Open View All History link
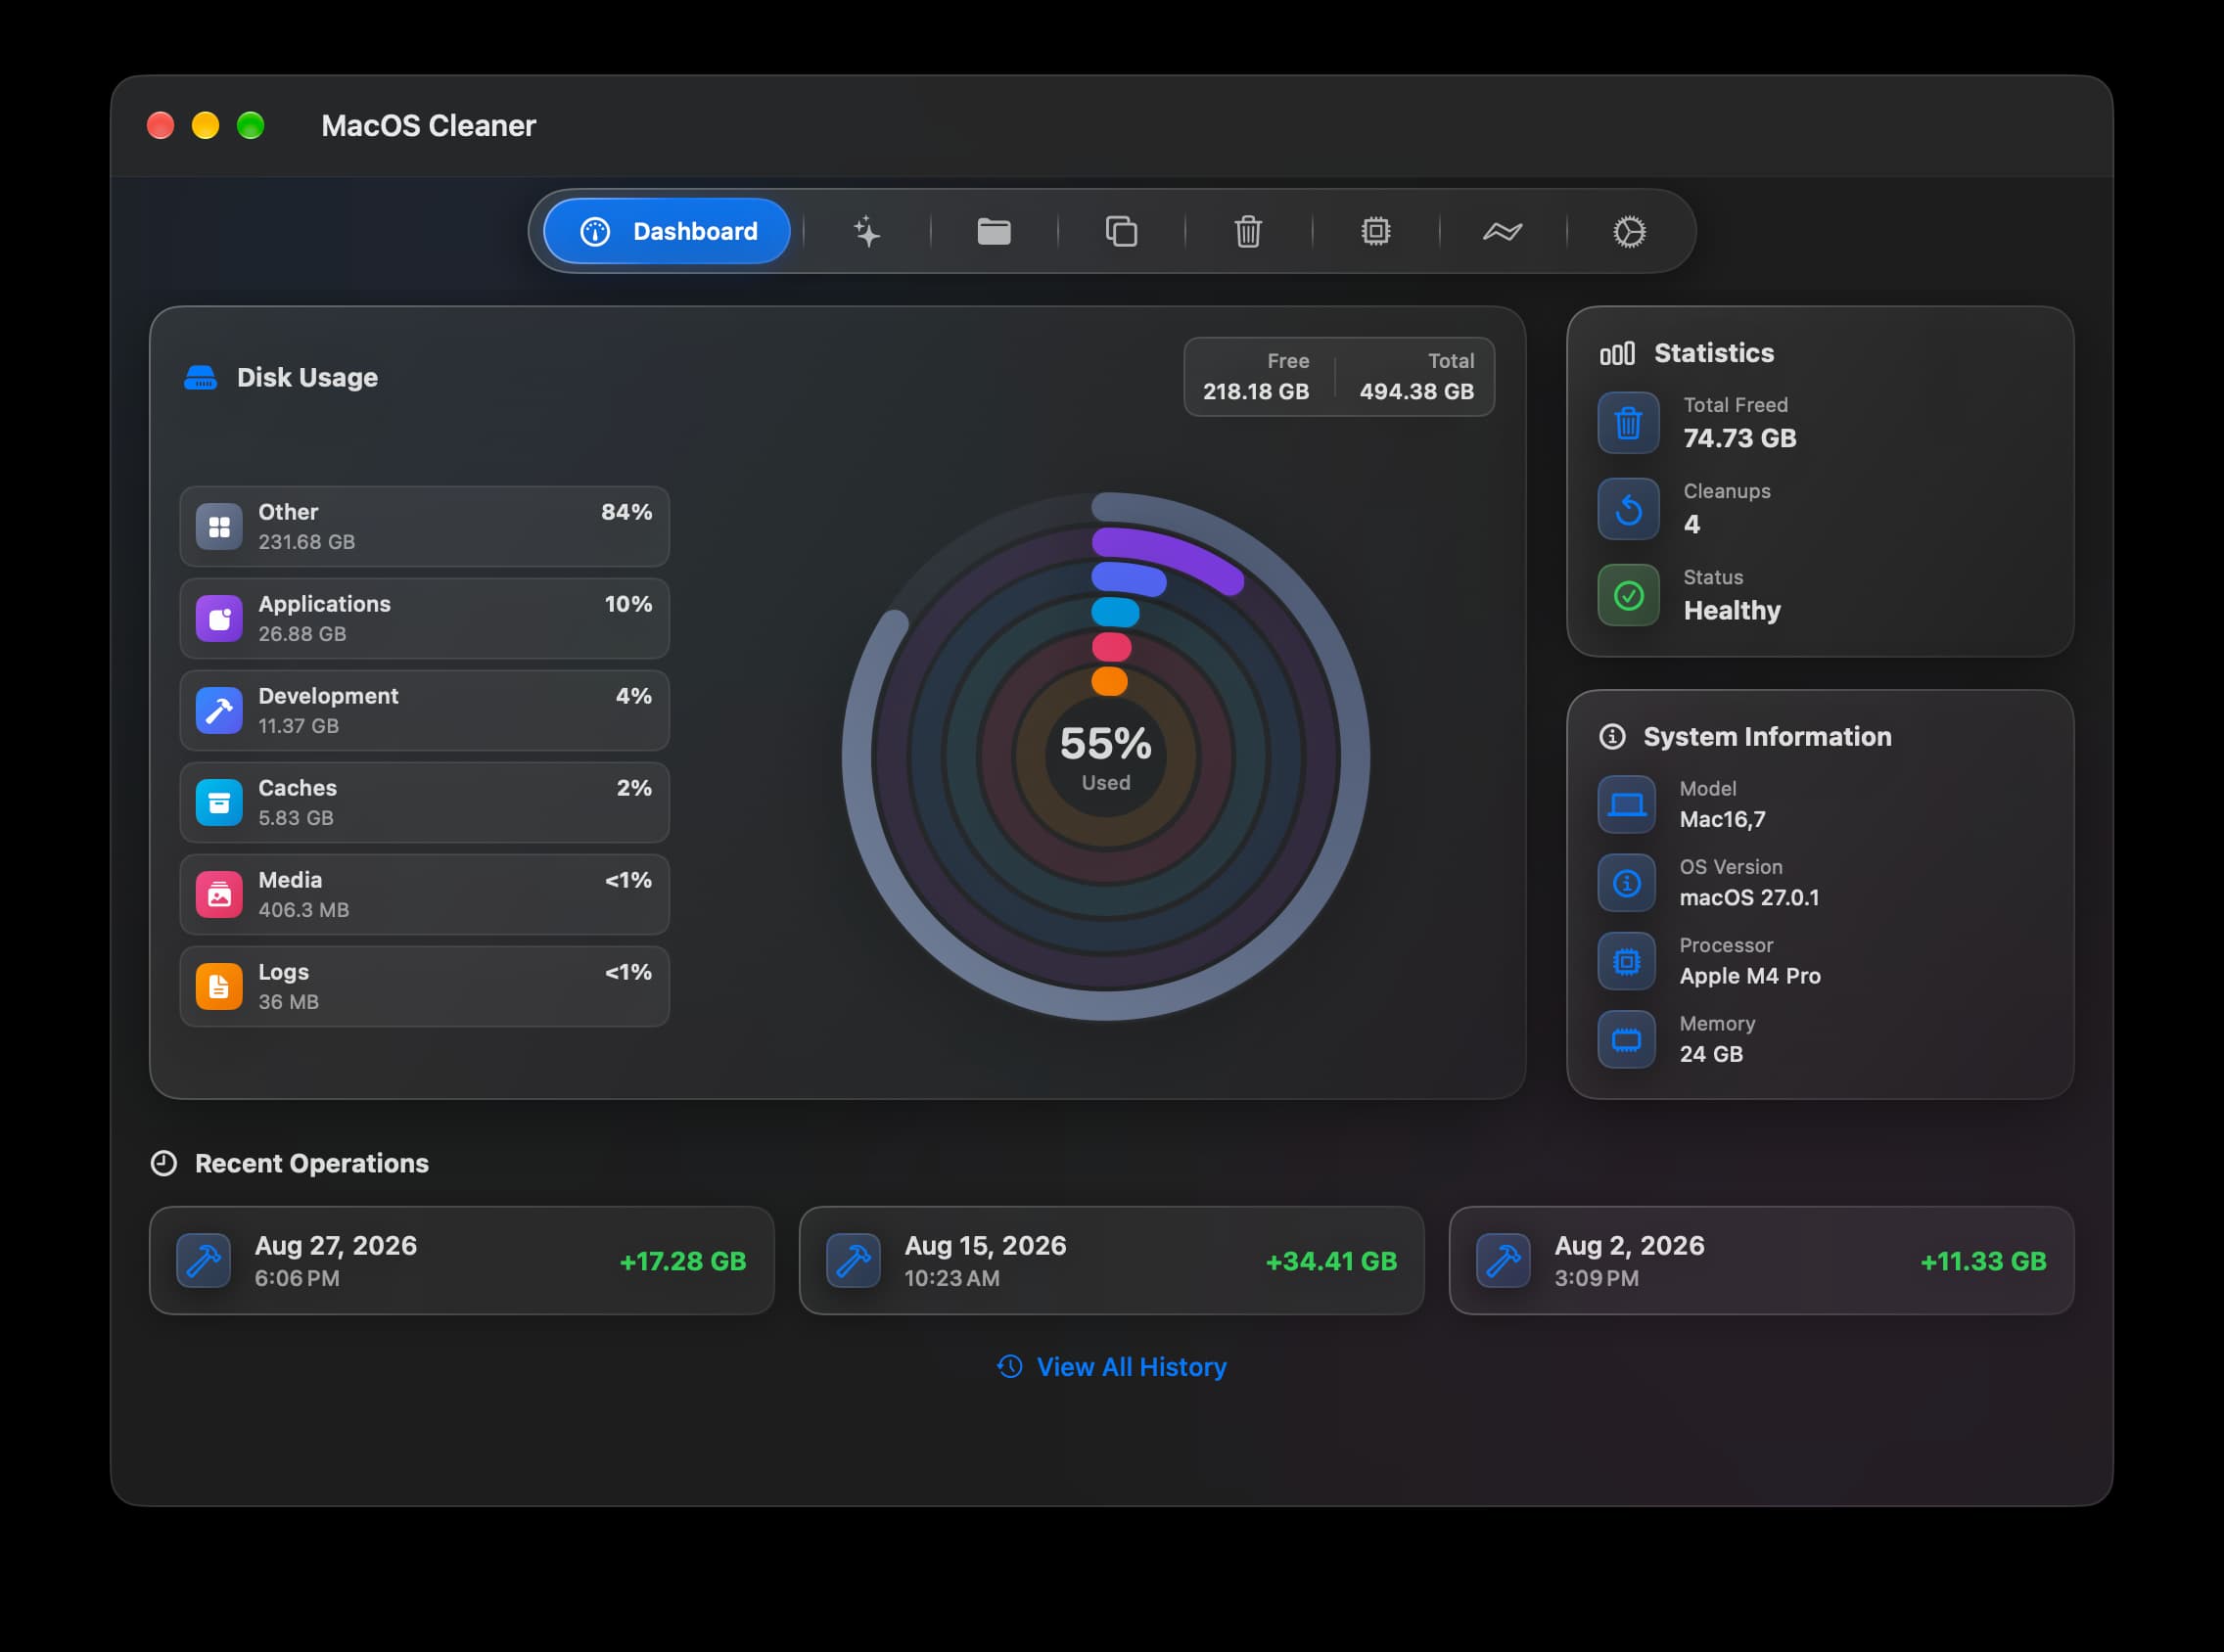2224x1652 pixels. [x=1111, y=1366]
